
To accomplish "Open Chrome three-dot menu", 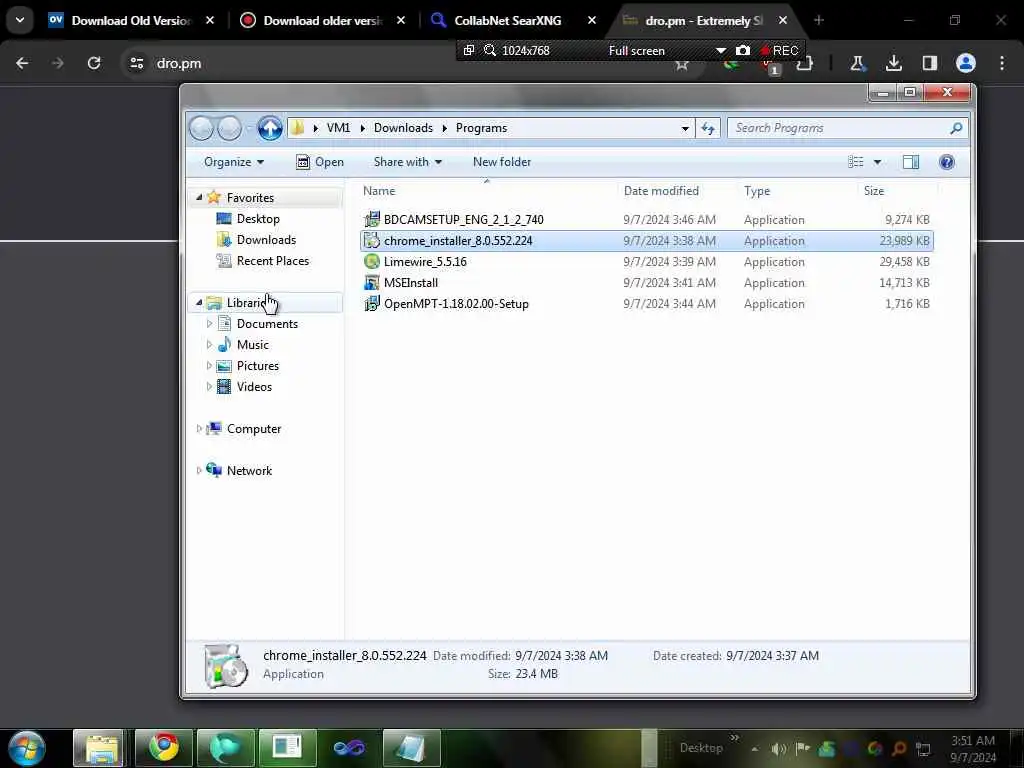I will pos(1001,63).
